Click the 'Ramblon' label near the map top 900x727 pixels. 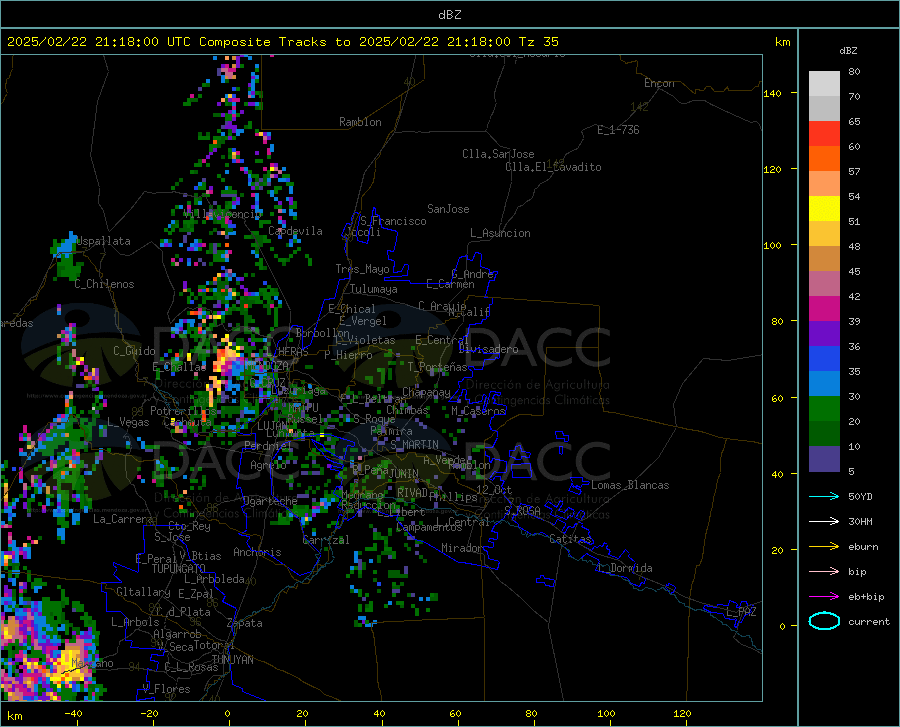[x=360, y=122]
